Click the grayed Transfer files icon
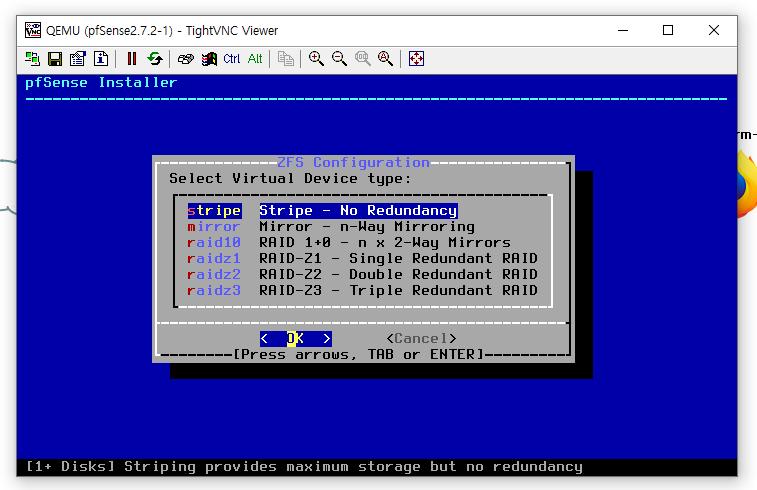 coord(285,59)
